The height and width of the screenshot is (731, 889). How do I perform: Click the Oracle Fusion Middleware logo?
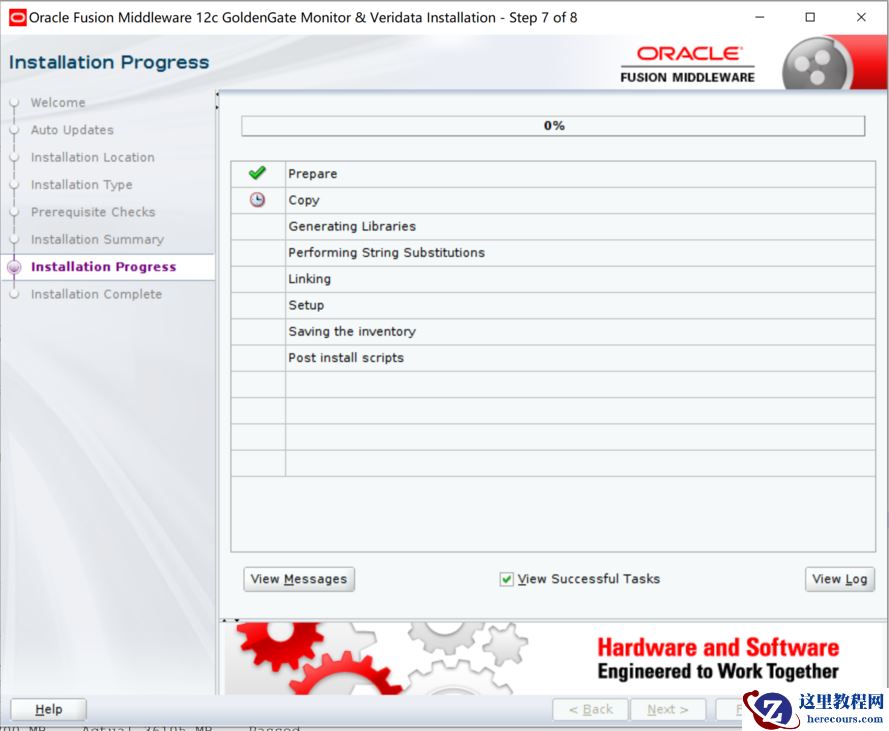click(x=688, y=65)
